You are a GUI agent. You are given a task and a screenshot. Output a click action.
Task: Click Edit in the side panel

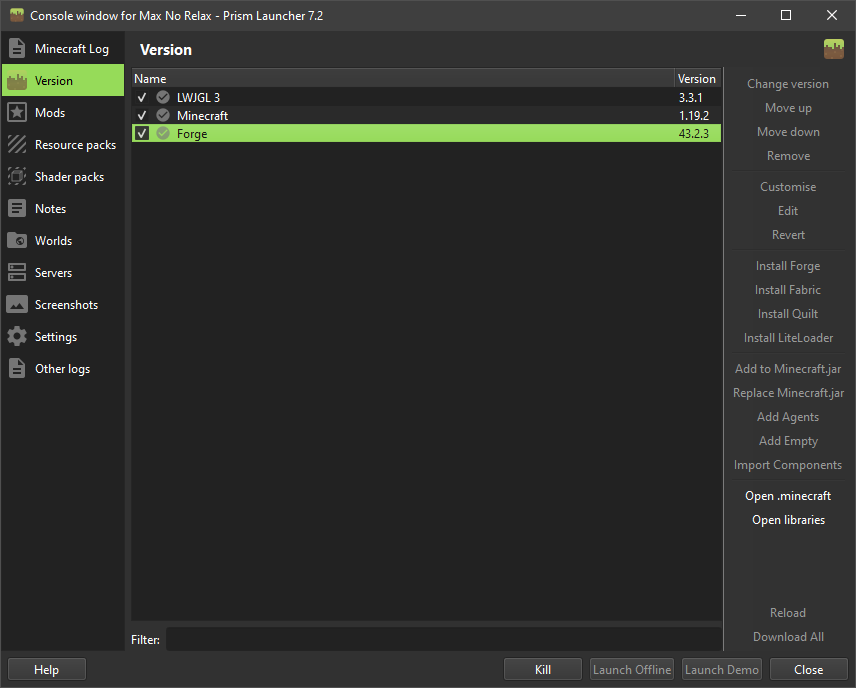pos(788,211)
